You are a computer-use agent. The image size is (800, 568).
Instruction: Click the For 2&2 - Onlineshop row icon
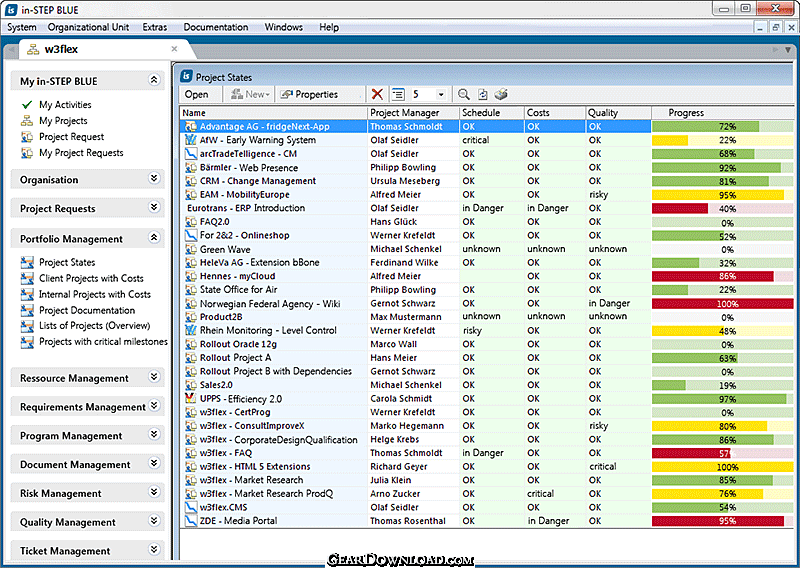point(191,235)
